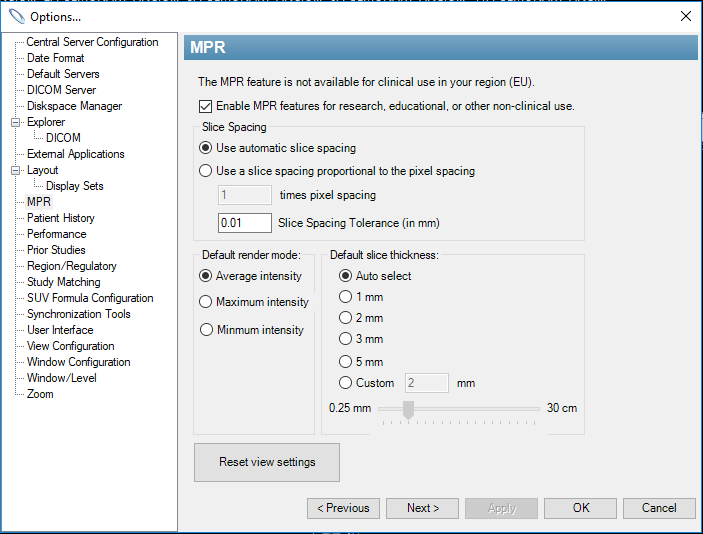Viewport: 703px width, 534px height.
Task: Uncheck Enable MPR features for non-clinical use
Action: [205, 106]
